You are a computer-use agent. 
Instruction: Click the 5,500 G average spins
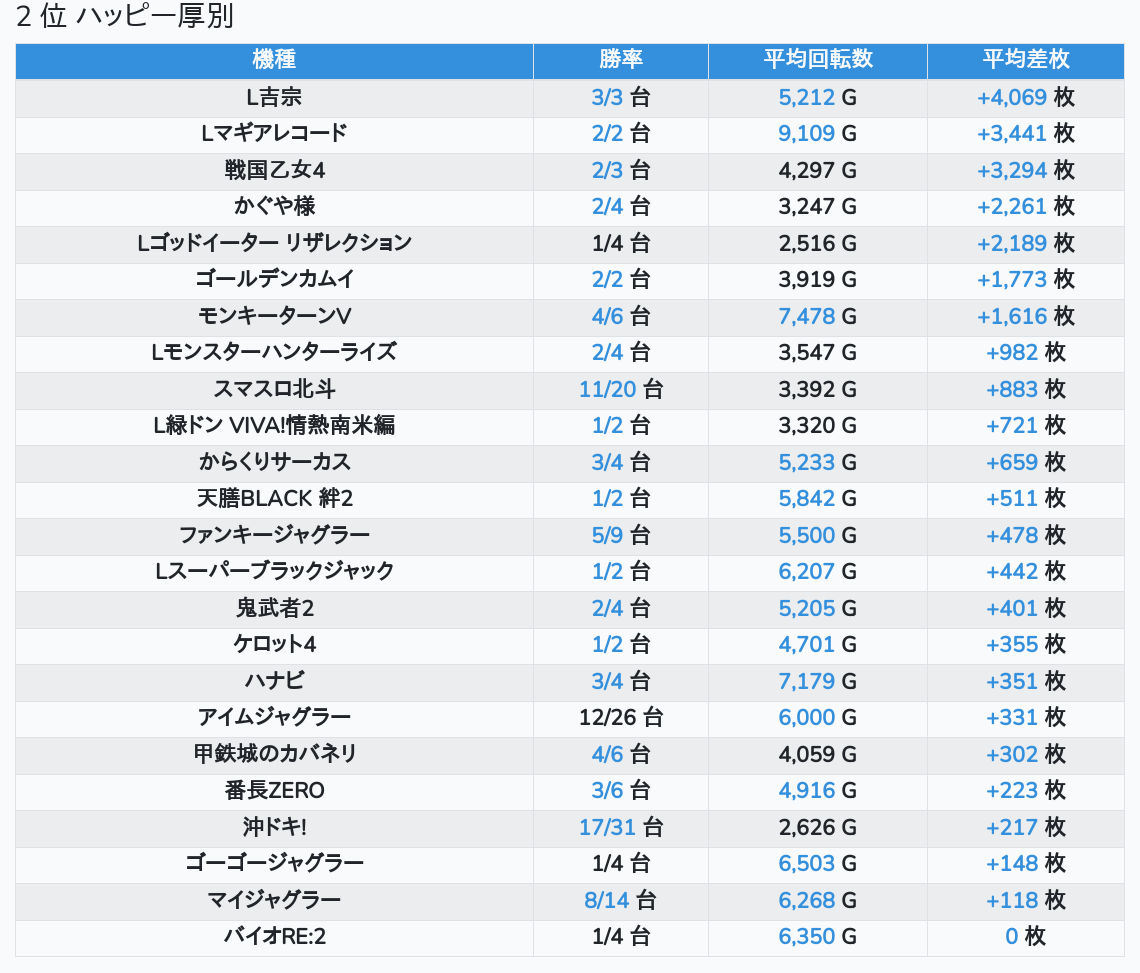coord(818,535)
